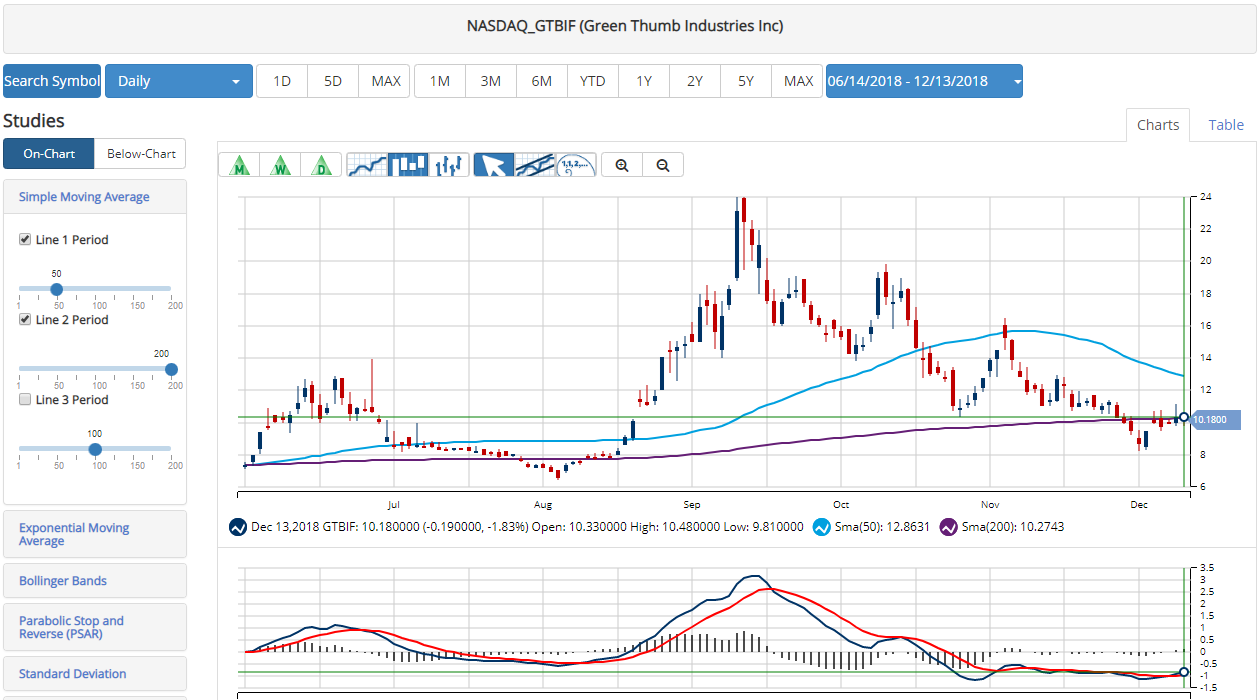Select the On-Chart studies tab
The width and height of the screenshot is (1260, 700).
coord(49,154)
